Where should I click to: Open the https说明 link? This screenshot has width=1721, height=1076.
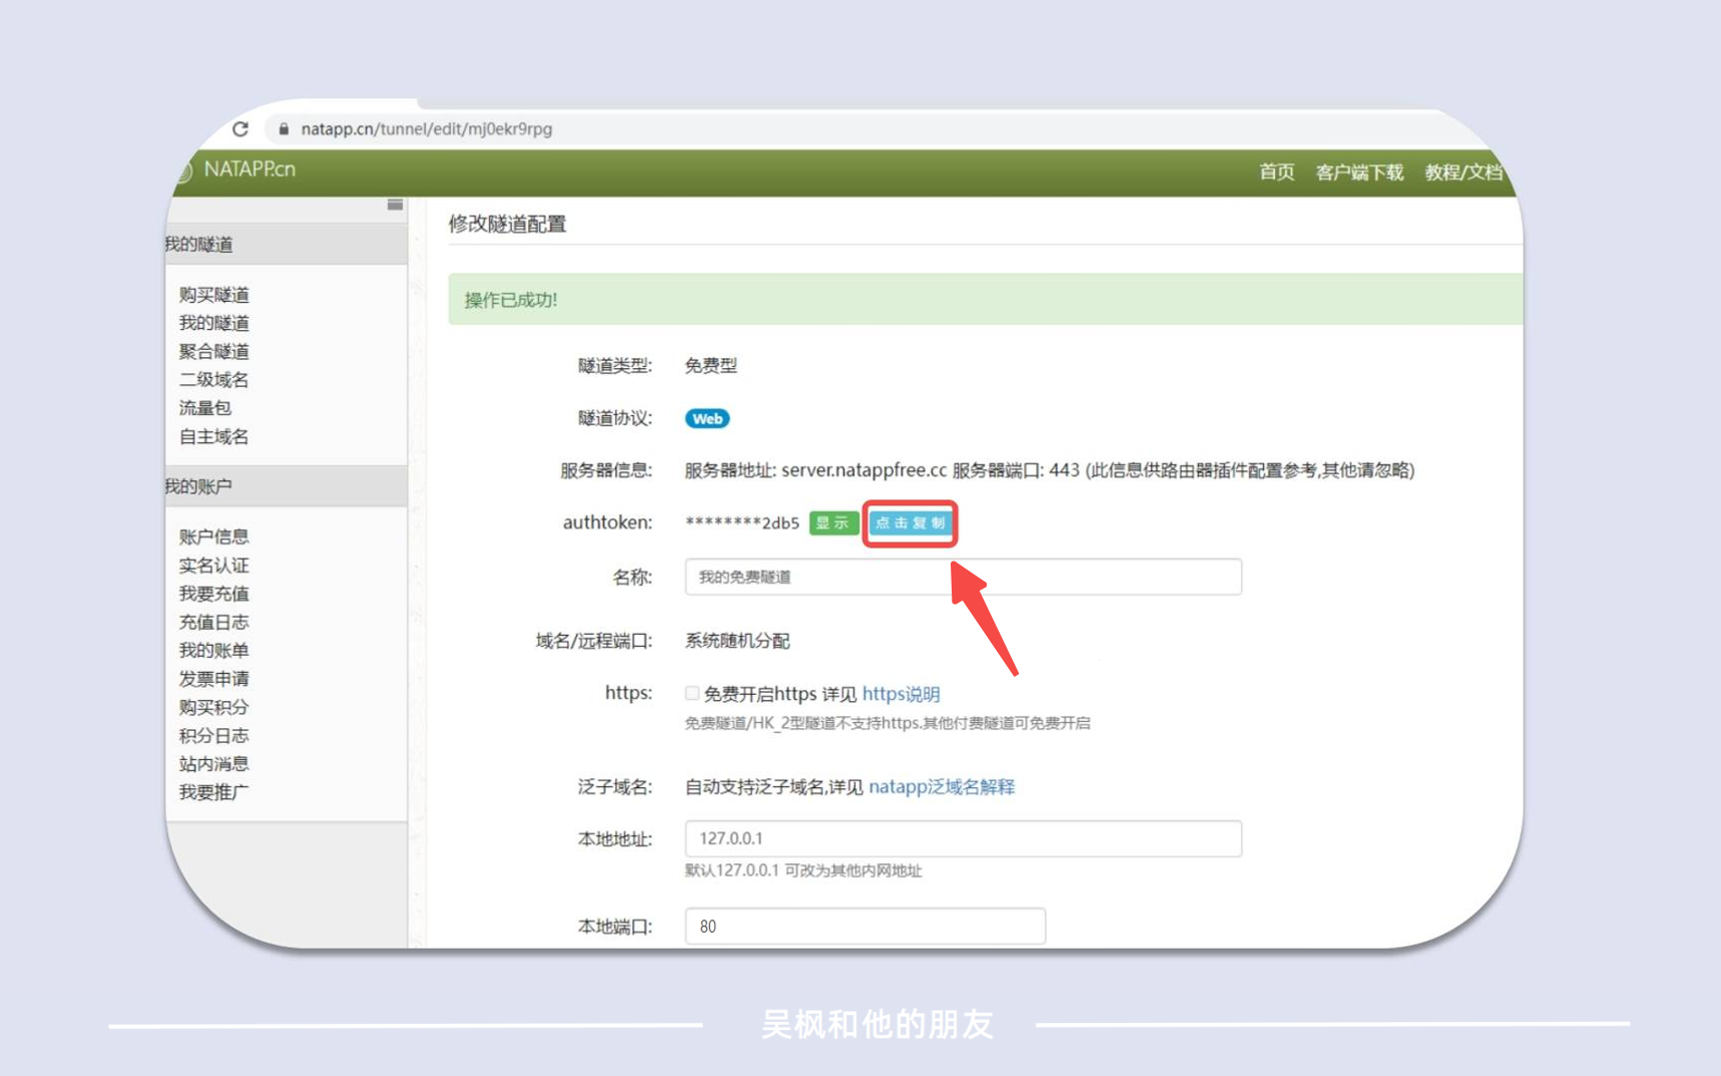[x=901, y=693]
